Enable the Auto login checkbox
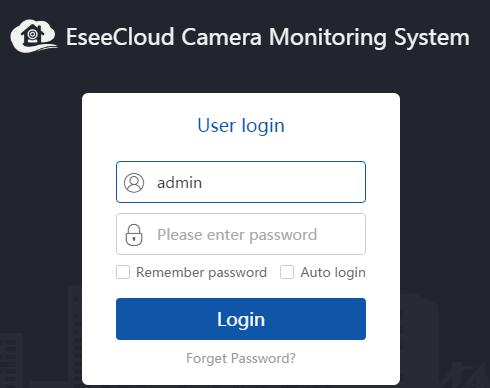 287,272
